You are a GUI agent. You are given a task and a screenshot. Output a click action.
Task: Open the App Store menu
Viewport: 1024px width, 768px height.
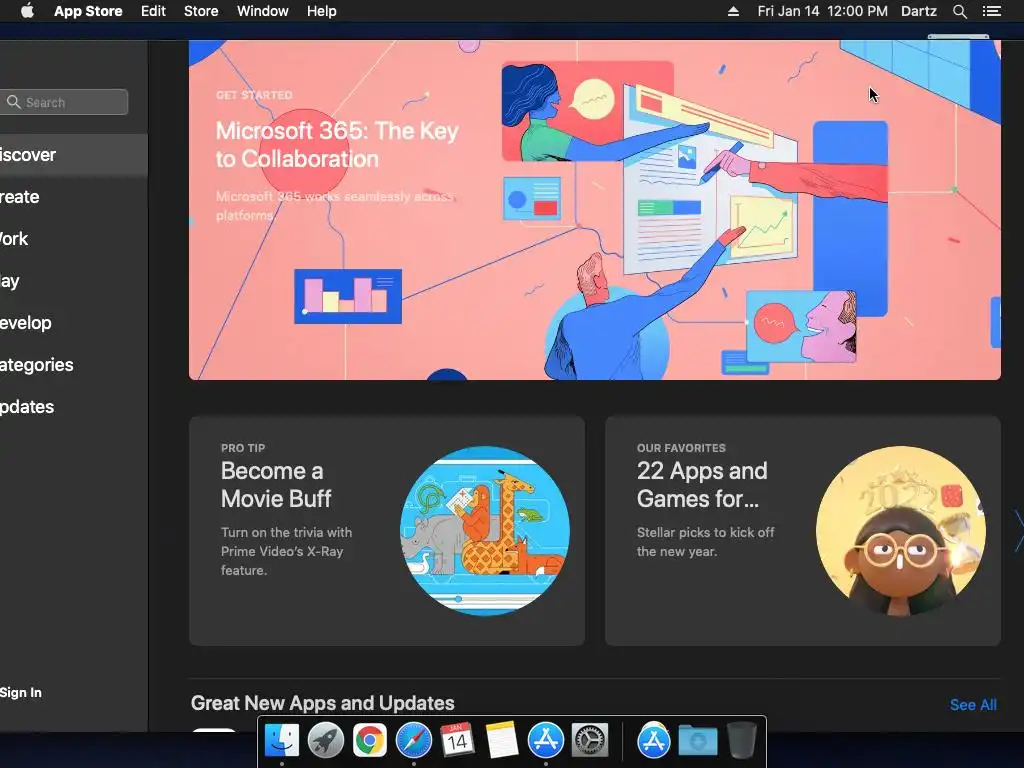[88, 11]
